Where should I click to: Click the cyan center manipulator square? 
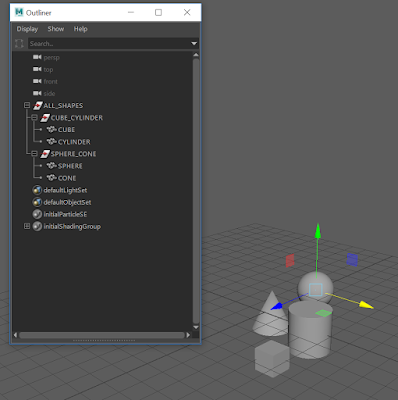click(315, 290)
